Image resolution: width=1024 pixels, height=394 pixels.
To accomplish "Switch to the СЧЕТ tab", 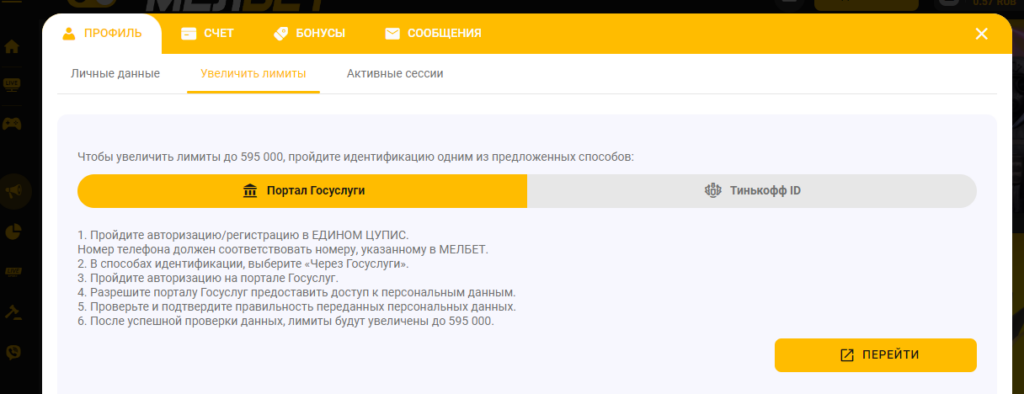I will click(x=207, y=33).
